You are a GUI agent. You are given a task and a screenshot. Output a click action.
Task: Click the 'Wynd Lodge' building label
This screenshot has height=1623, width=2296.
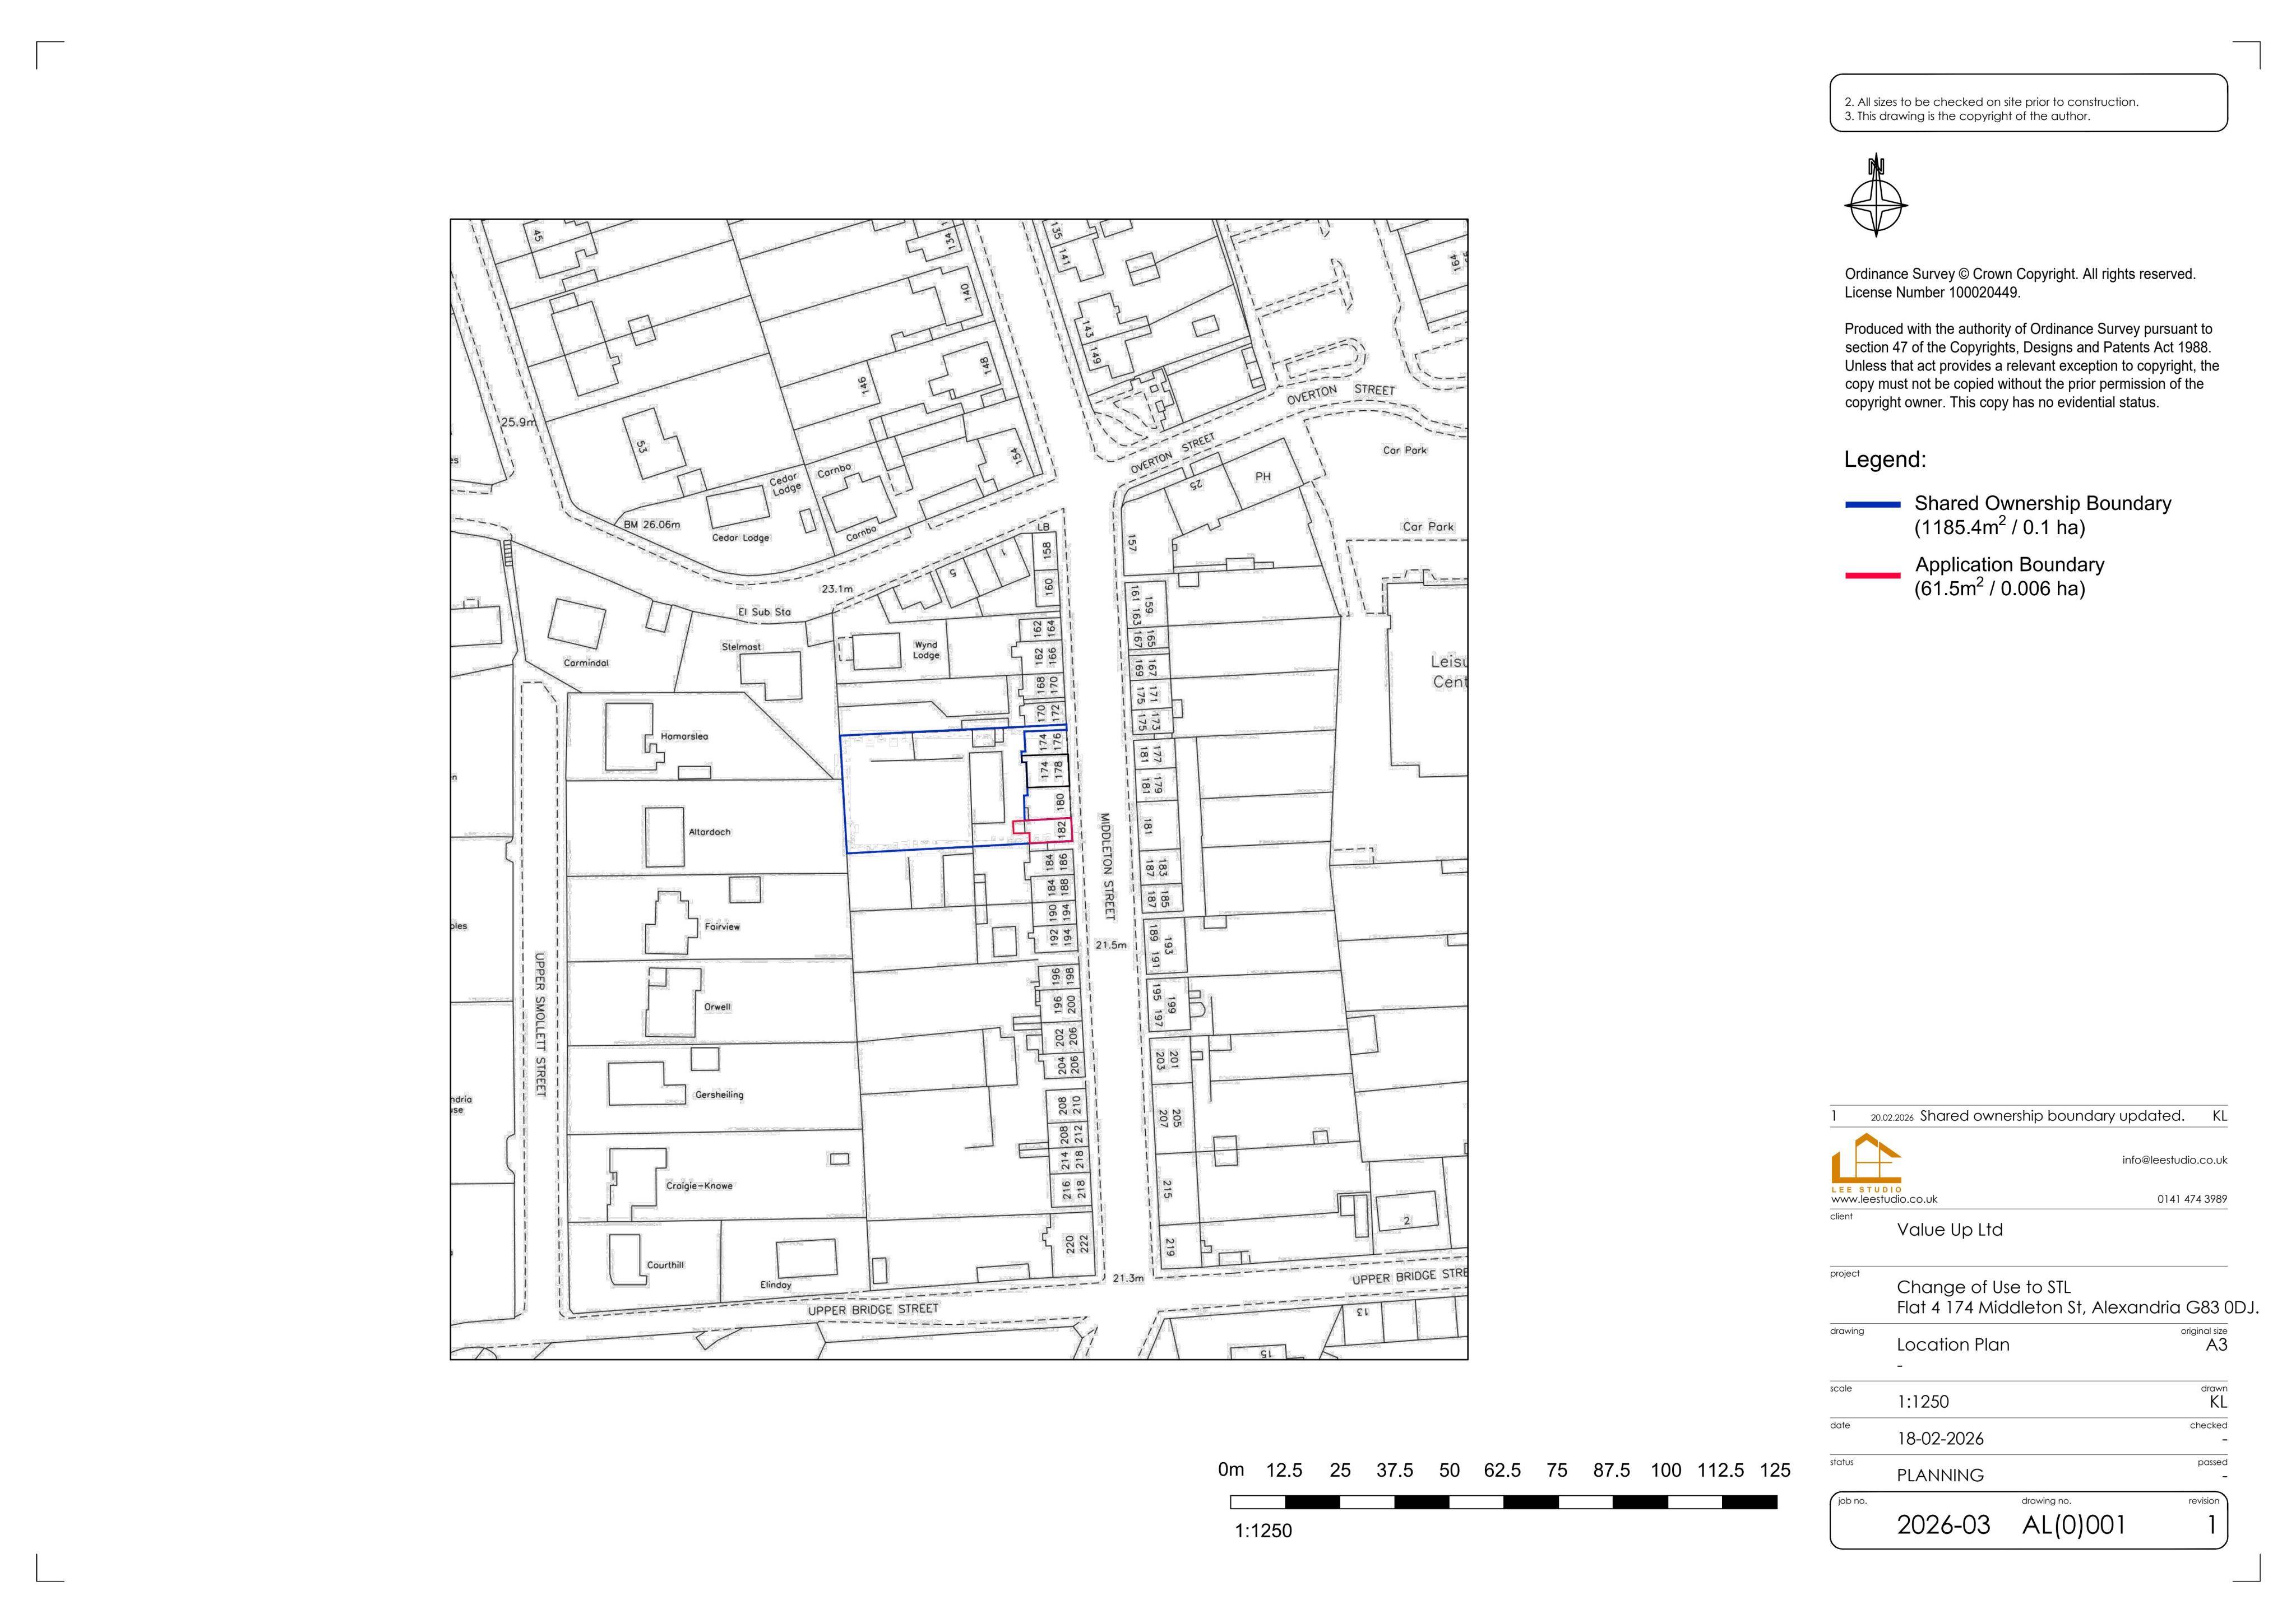926,651
